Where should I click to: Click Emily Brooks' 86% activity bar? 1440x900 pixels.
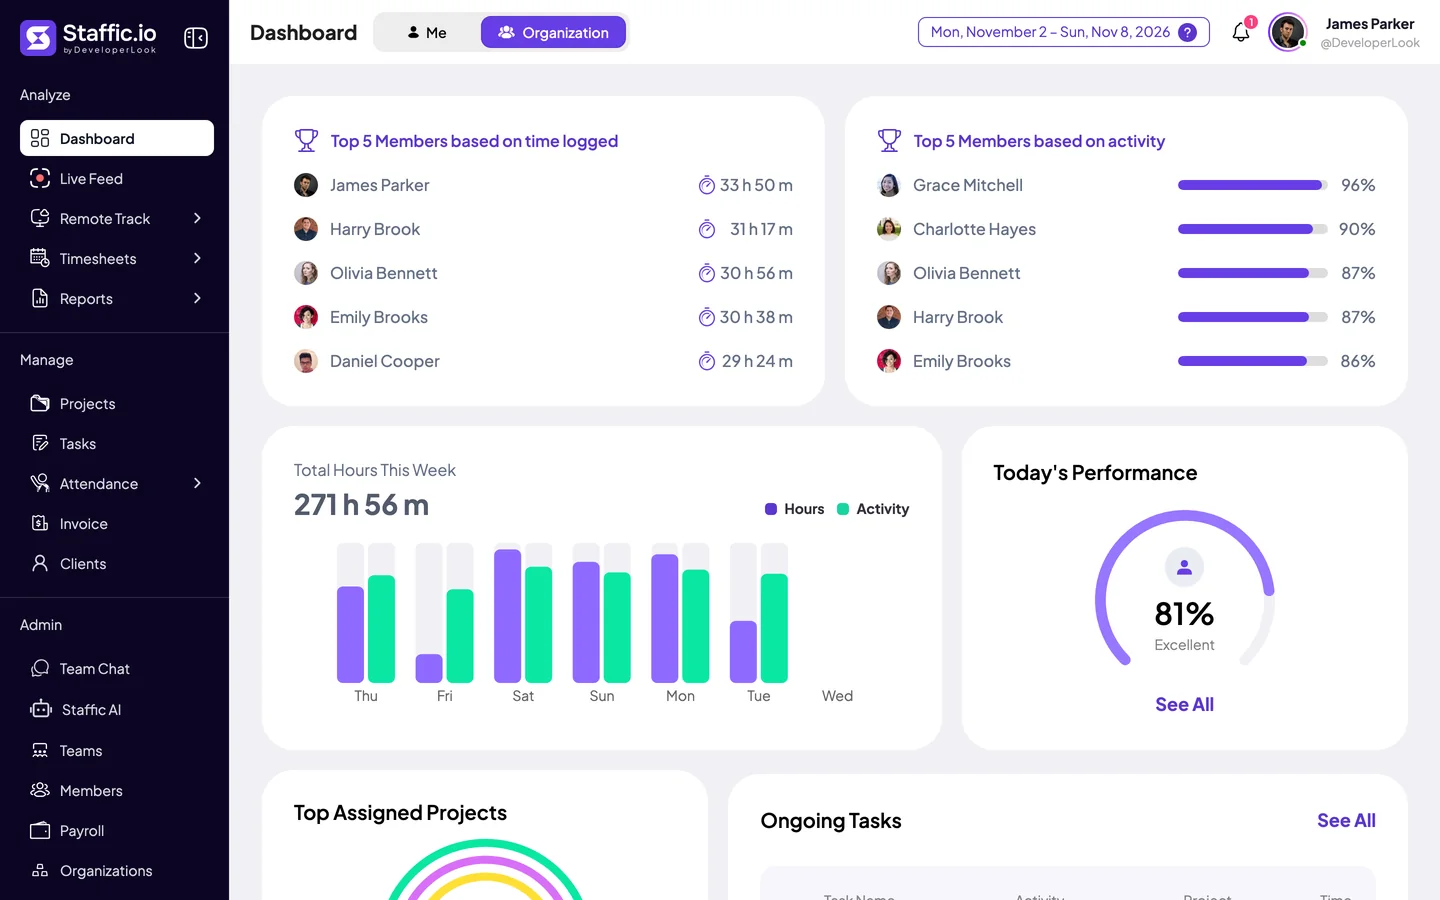1252,361
